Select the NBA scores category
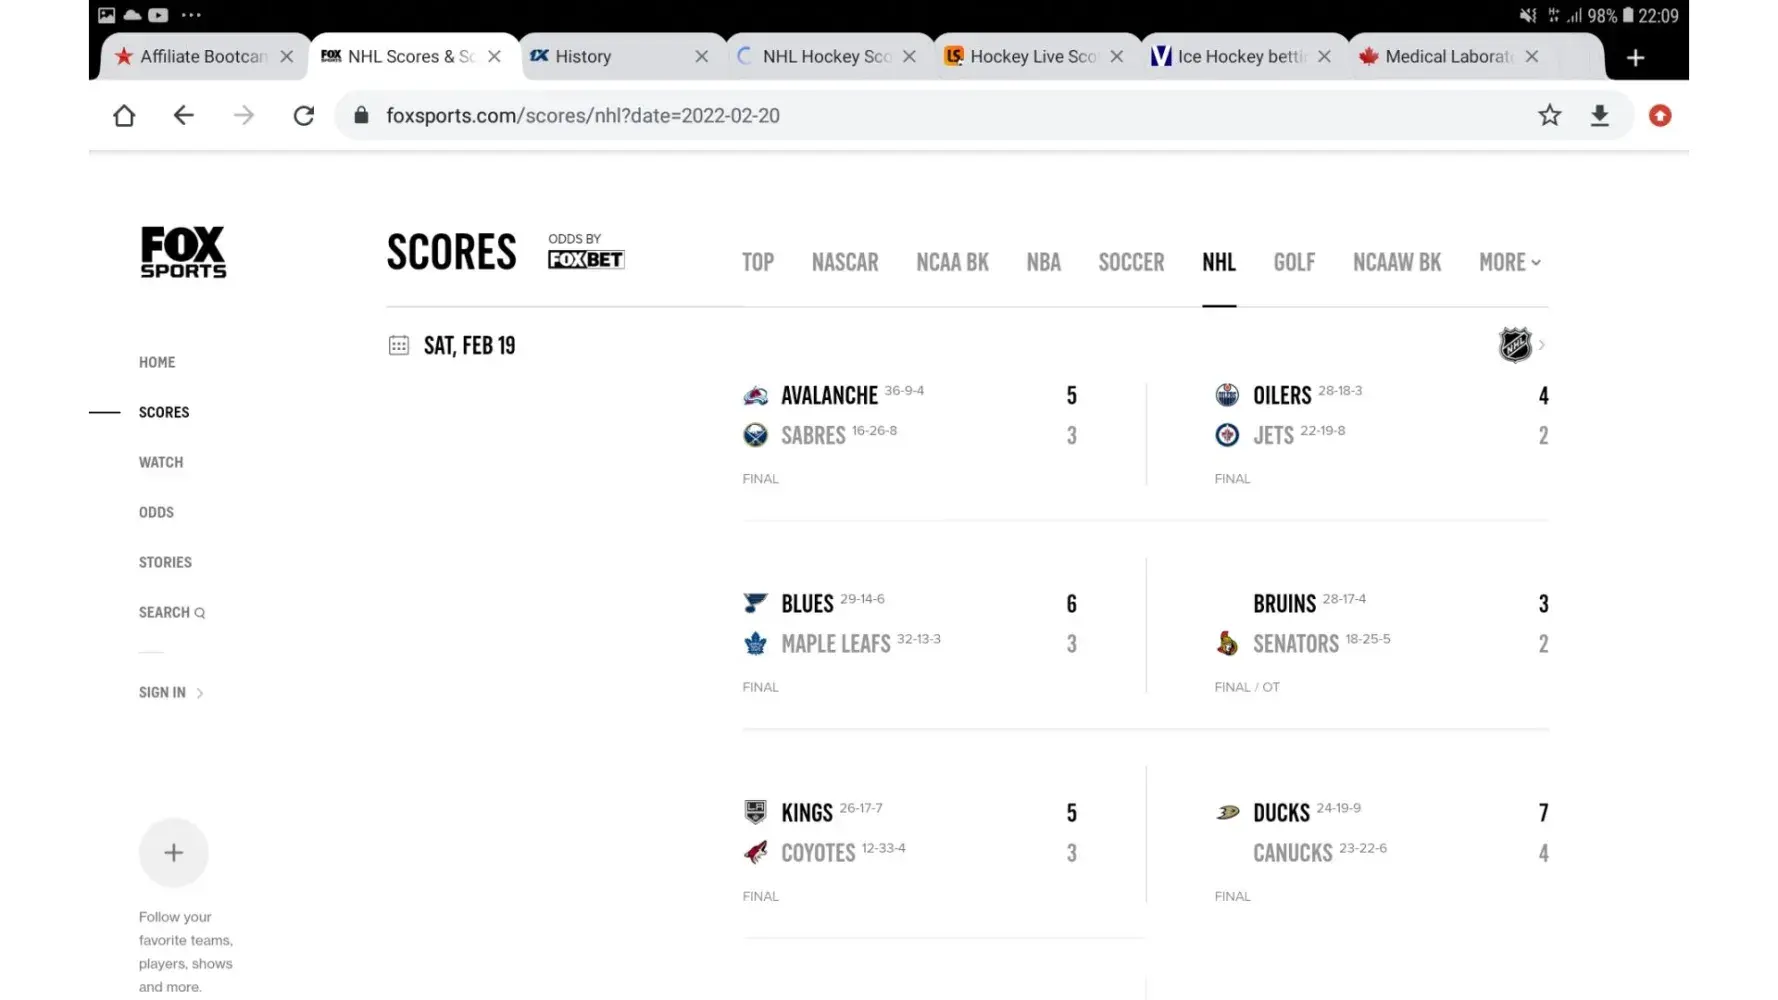 (x=1043, y=262)
